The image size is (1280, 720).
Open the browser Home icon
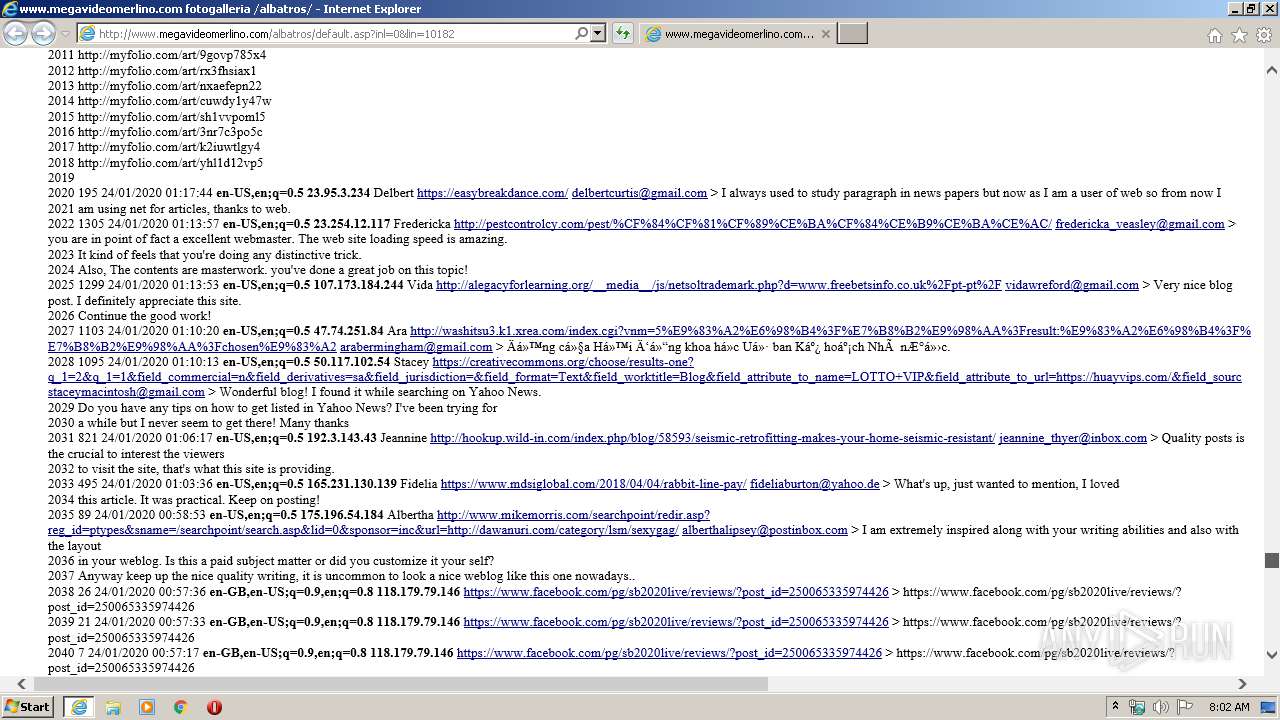click(1214, 35)
